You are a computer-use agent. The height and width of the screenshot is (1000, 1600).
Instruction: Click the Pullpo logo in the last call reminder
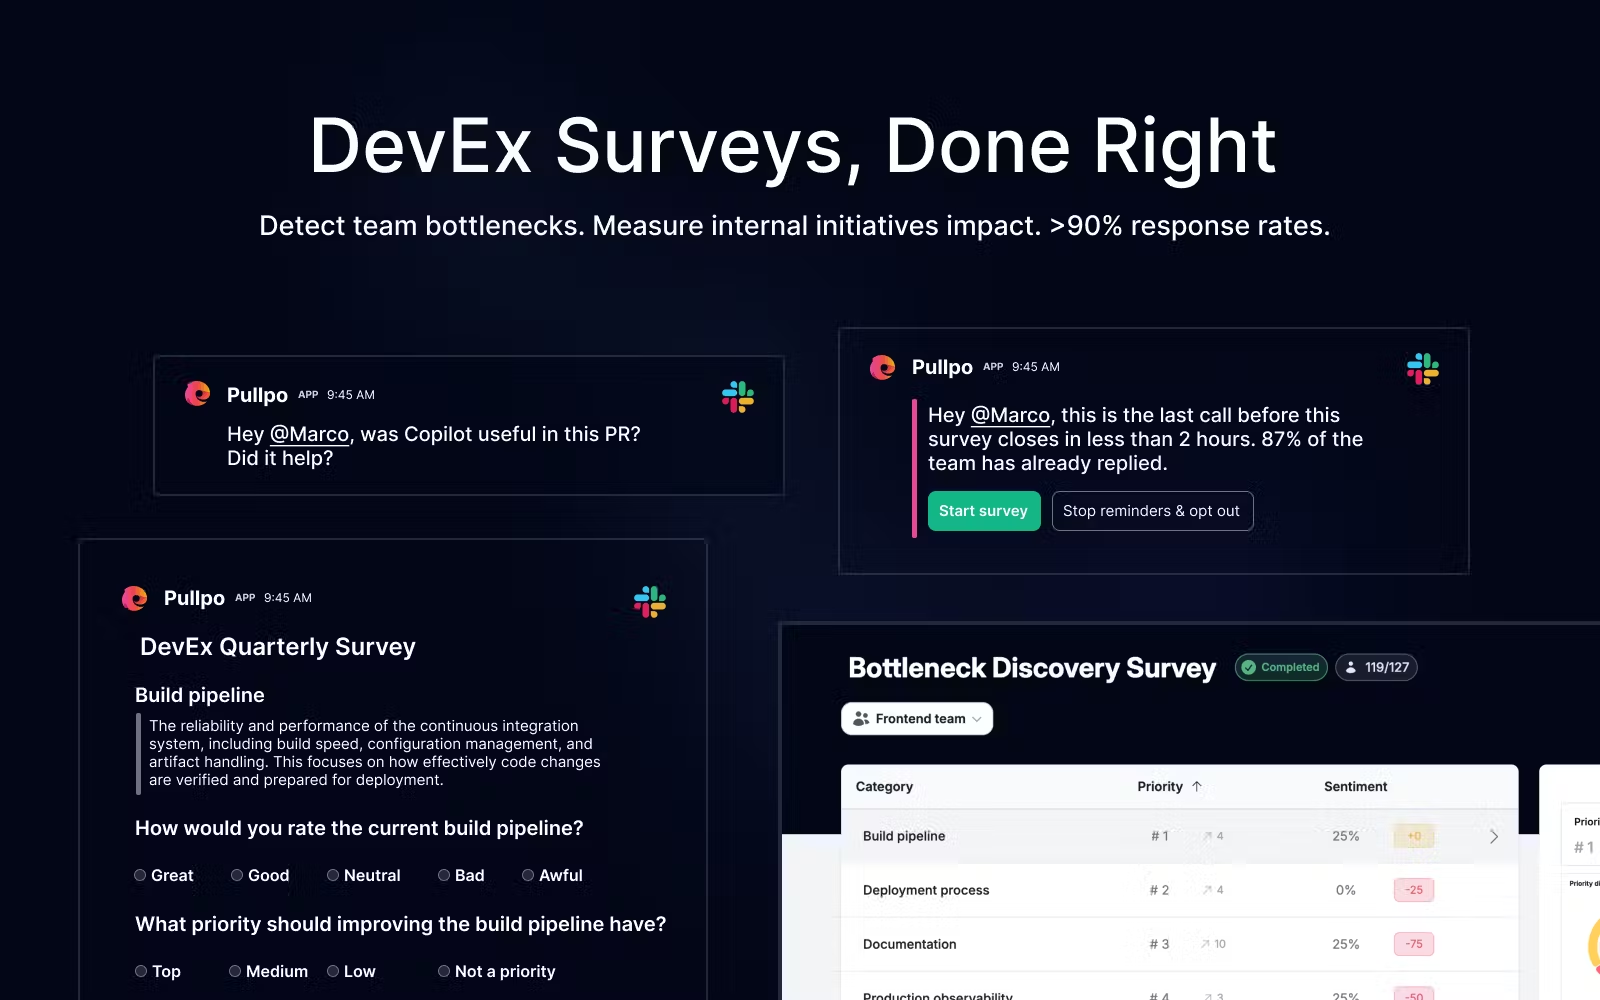pos(882,367)
